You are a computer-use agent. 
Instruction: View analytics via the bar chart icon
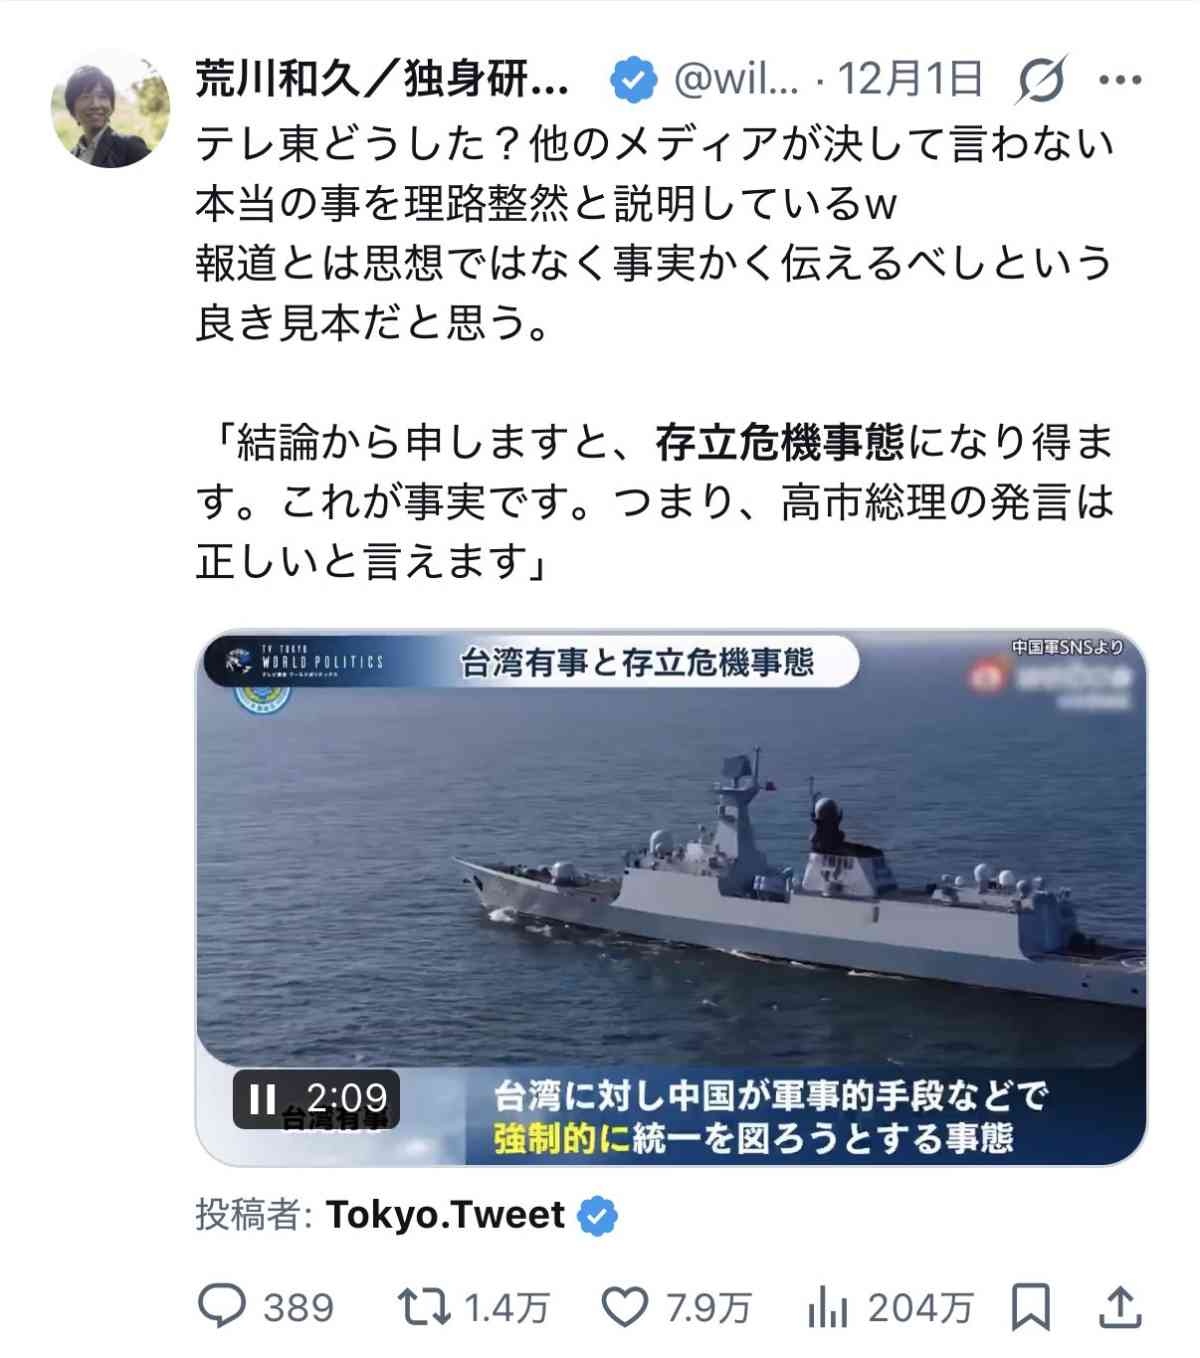pos(827,1307)
